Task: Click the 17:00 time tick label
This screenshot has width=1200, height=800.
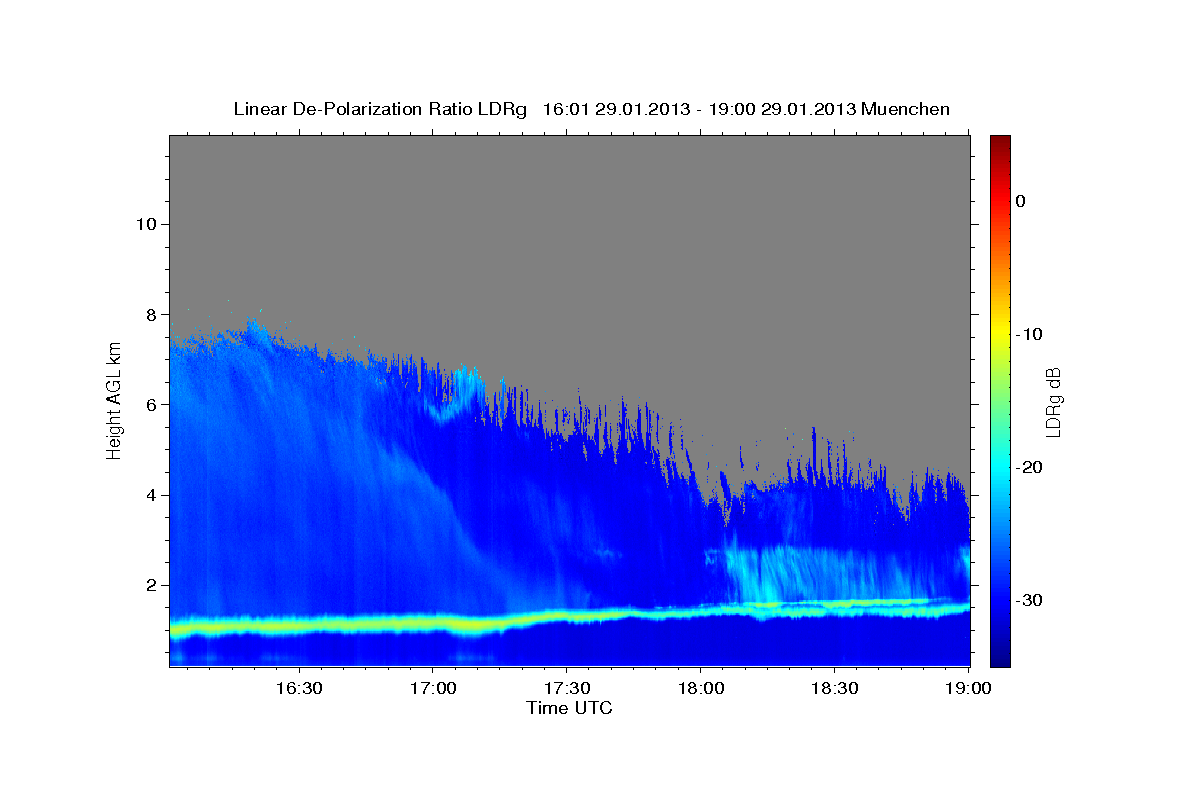Action: 433,688
